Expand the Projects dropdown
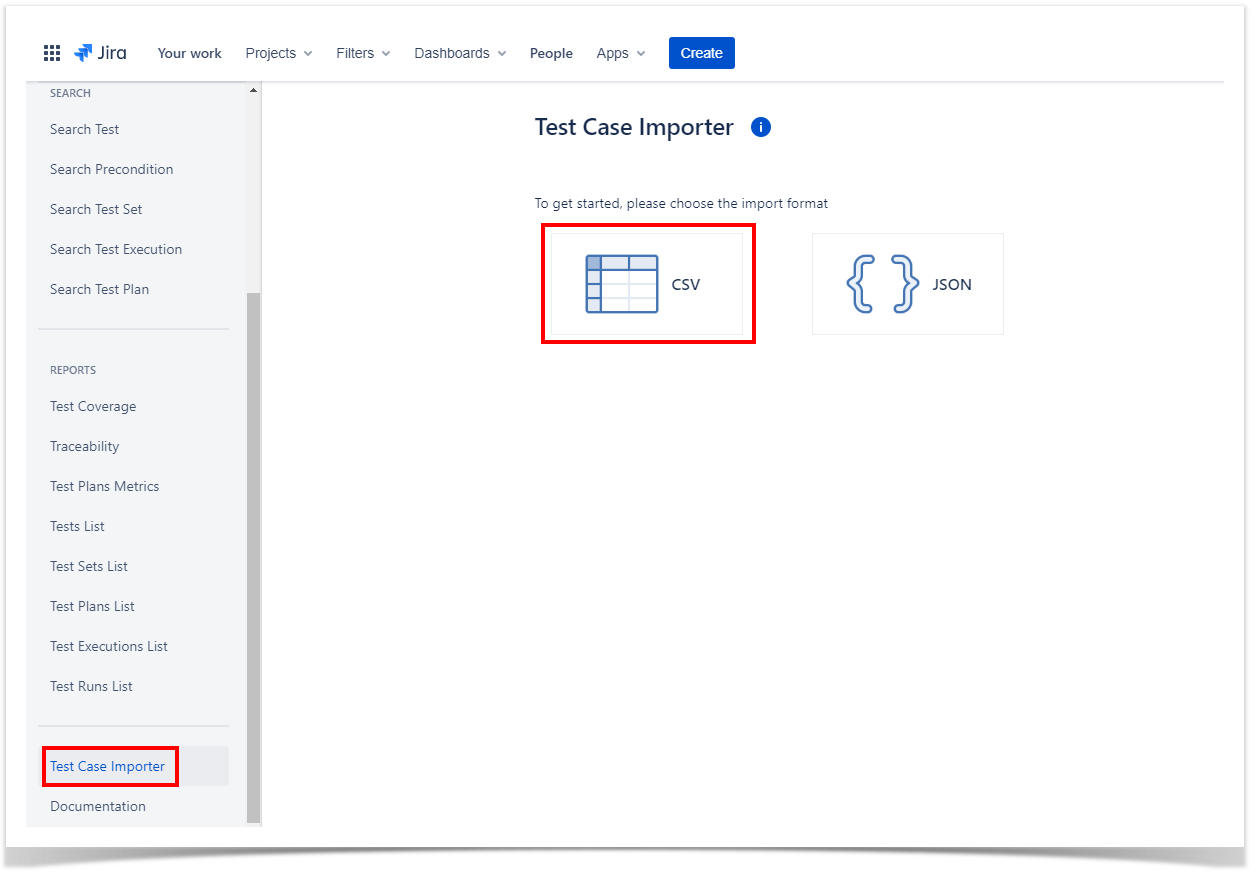 click(279, 53)
